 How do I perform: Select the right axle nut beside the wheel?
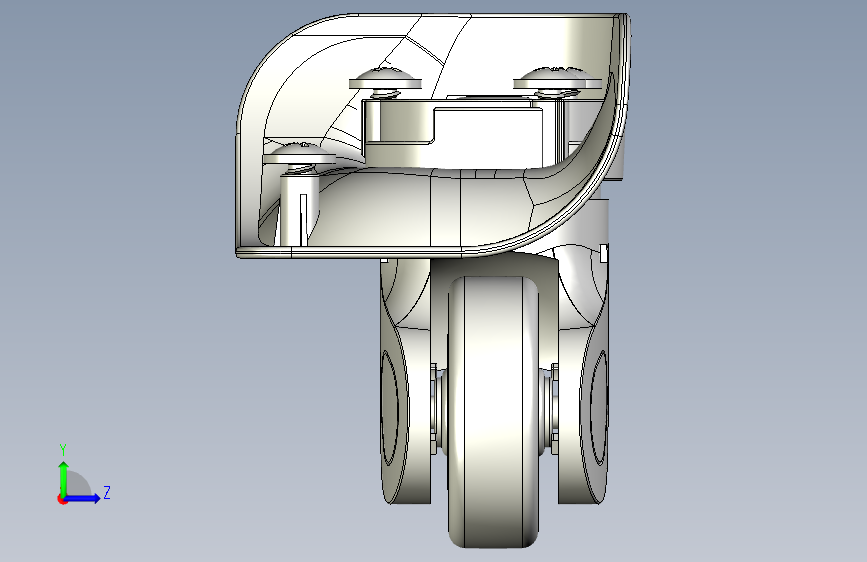(553, 409)
